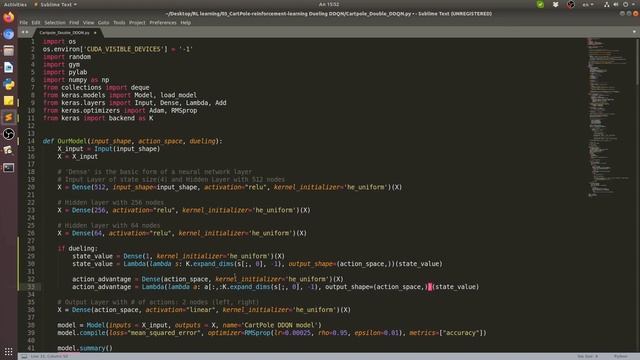Click the tab scroll left arrow
The image size is (640, 360).
pyautogui.click(x=23, y=32)
